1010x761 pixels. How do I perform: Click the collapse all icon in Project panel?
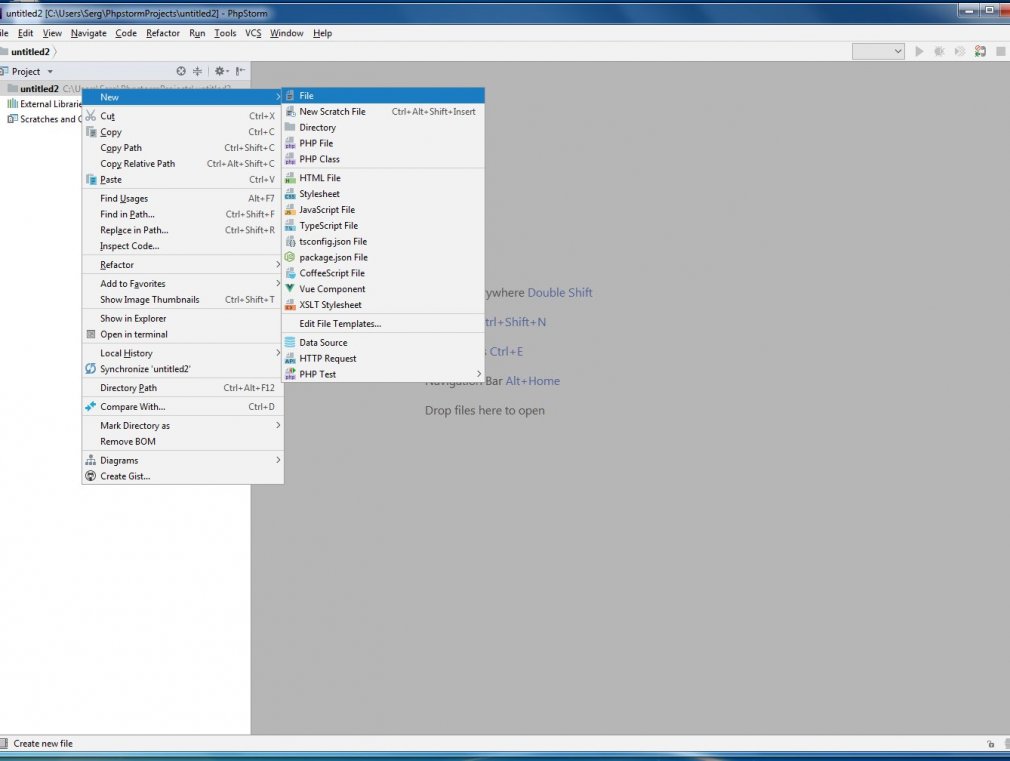pos(198,71)
